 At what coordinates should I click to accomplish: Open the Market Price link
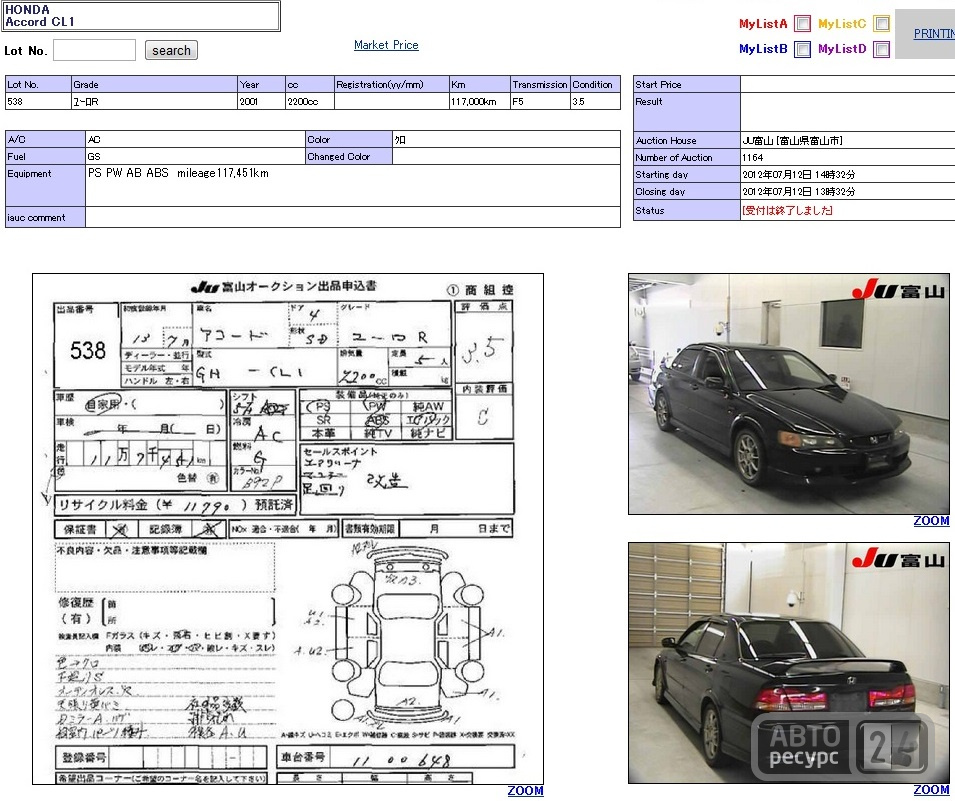[386, 44]
